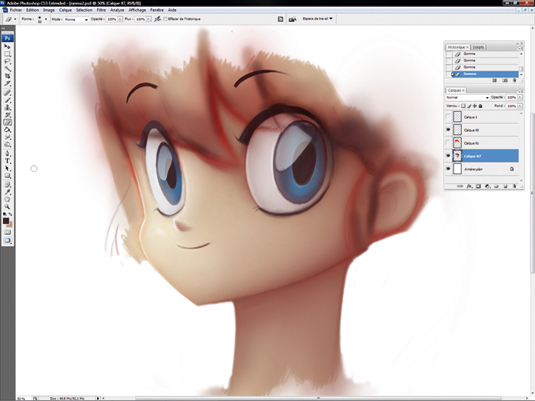Change the screen mode

[x=7, y=241]
